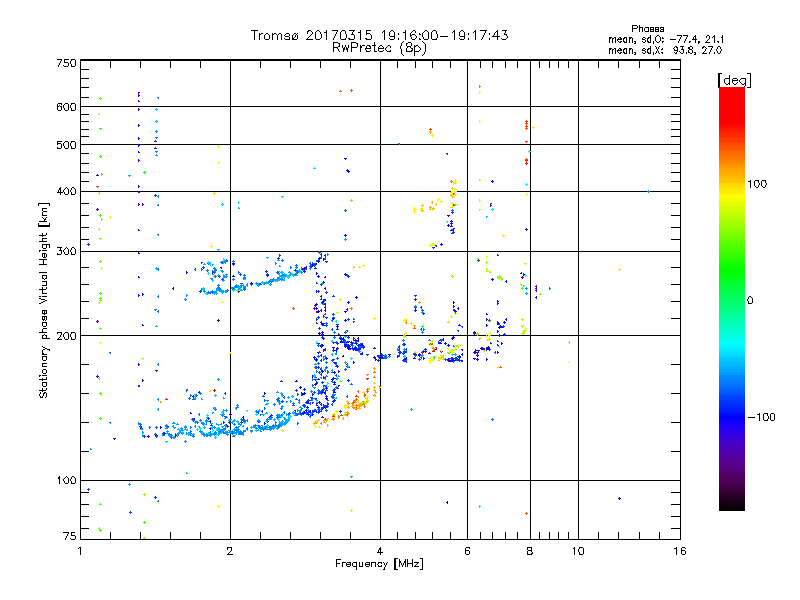The width and height of the screenshot is (800, 600).
Task: Click the x-axis '6' tick label
Action: (x=467, y=551)
